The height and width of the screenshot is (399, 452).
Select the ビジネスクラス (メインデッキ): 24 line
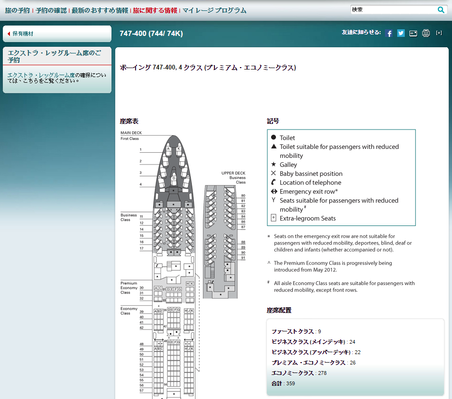click(x=313, y=342)
